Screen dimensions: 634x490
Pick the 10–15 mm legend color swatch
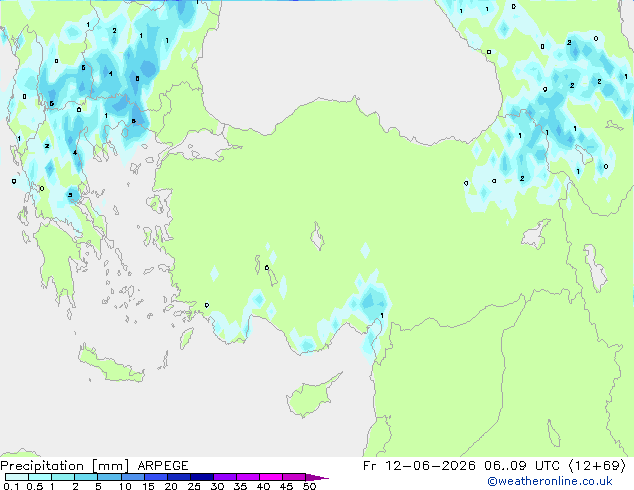pyautogui.click(x=133, y=477)
